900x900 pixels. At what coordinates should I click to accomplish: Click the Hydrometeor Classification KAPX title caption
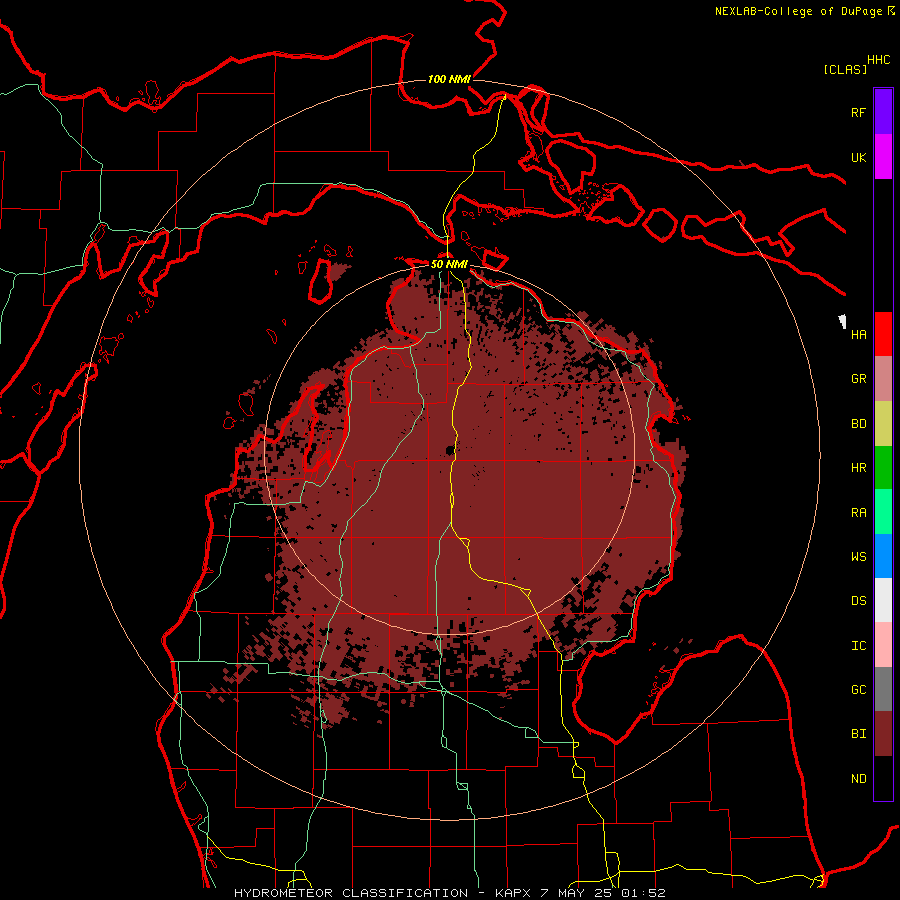[450, 893]
